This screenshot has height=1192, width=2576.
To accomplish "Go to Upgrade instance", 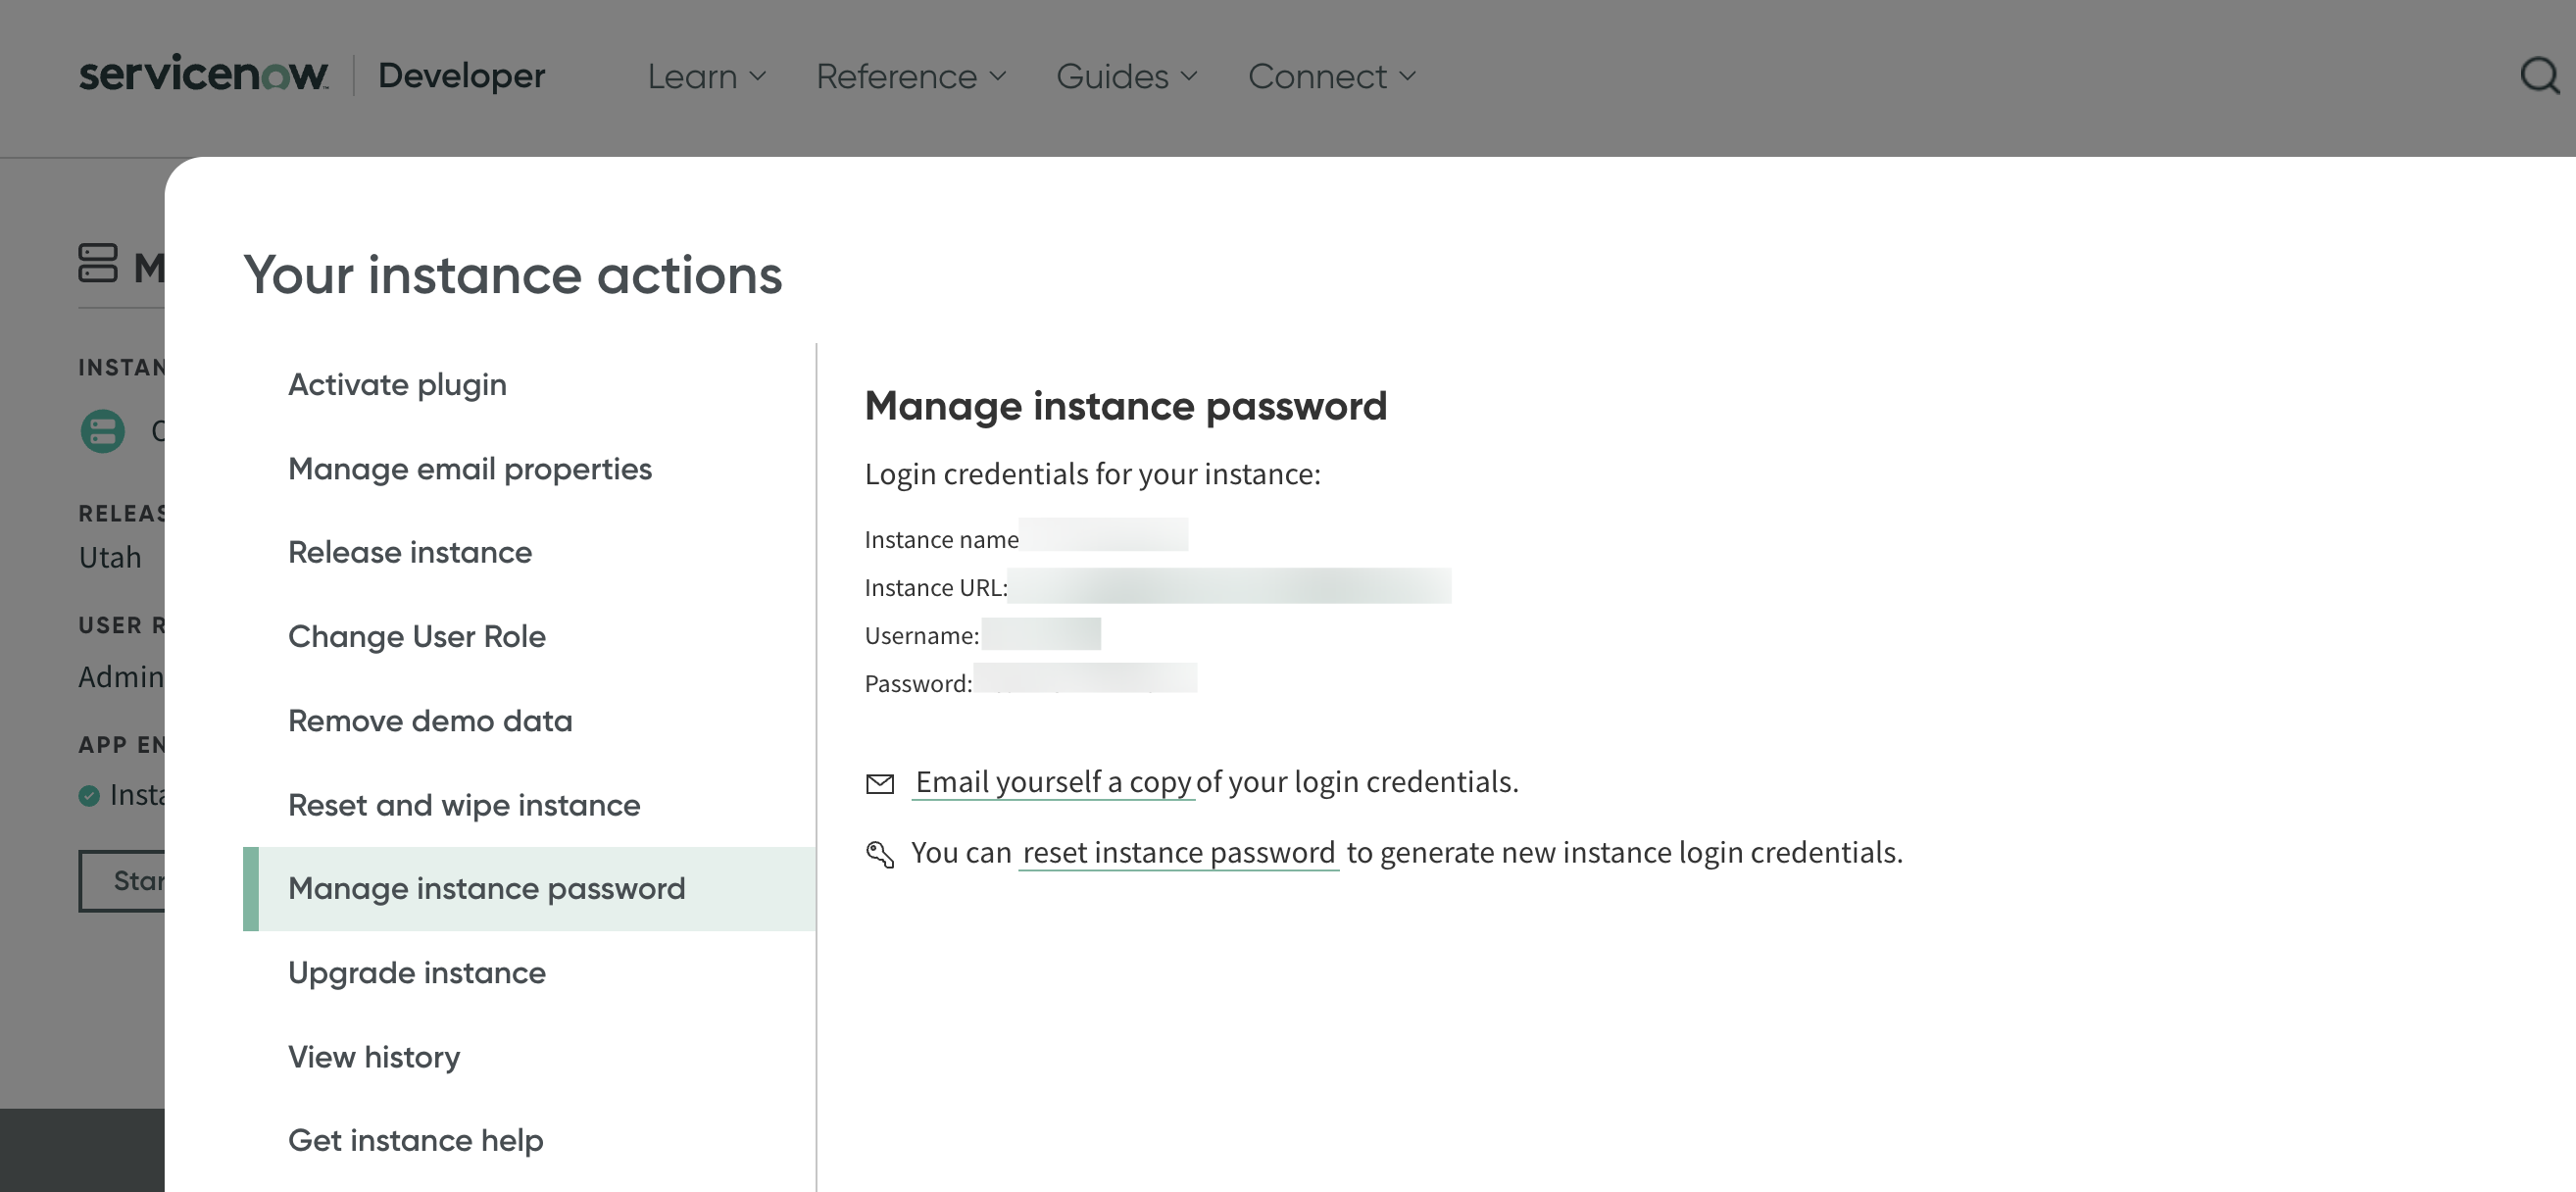I will (x=416, y=973).
